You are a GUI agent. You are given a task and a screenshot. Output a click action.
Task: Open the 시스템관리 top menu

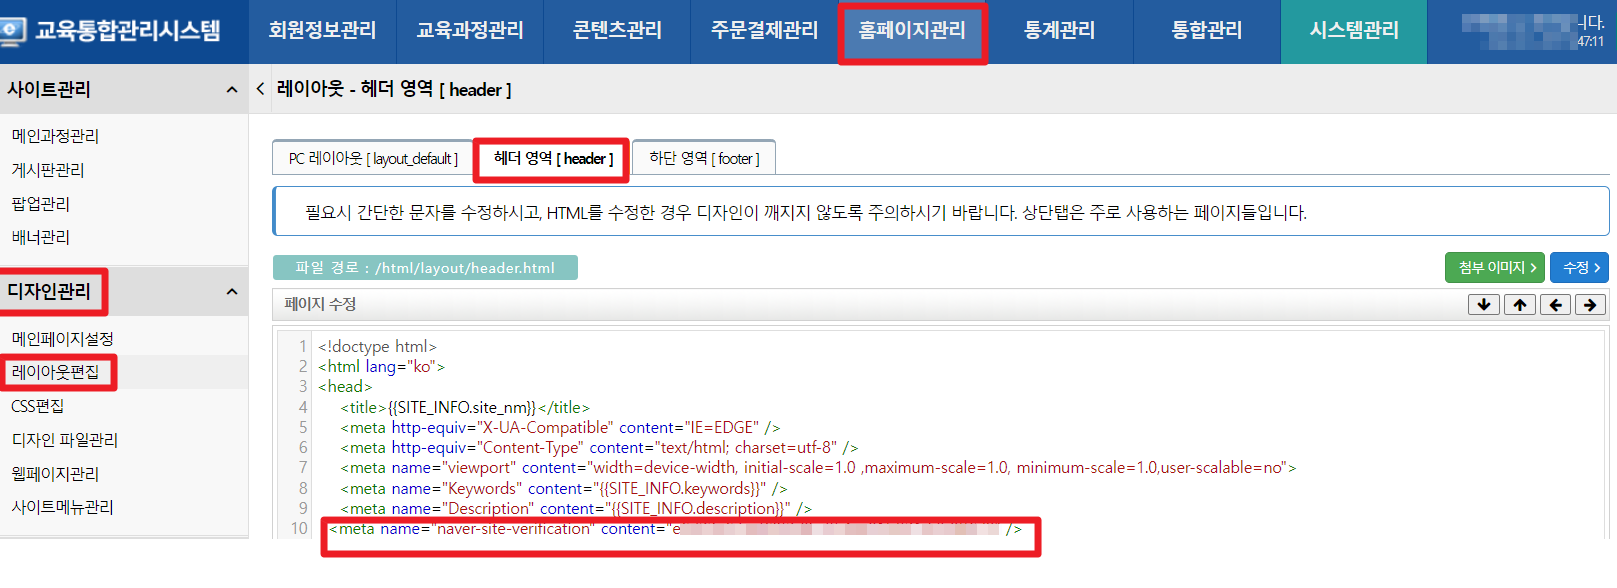point(1354,31)
